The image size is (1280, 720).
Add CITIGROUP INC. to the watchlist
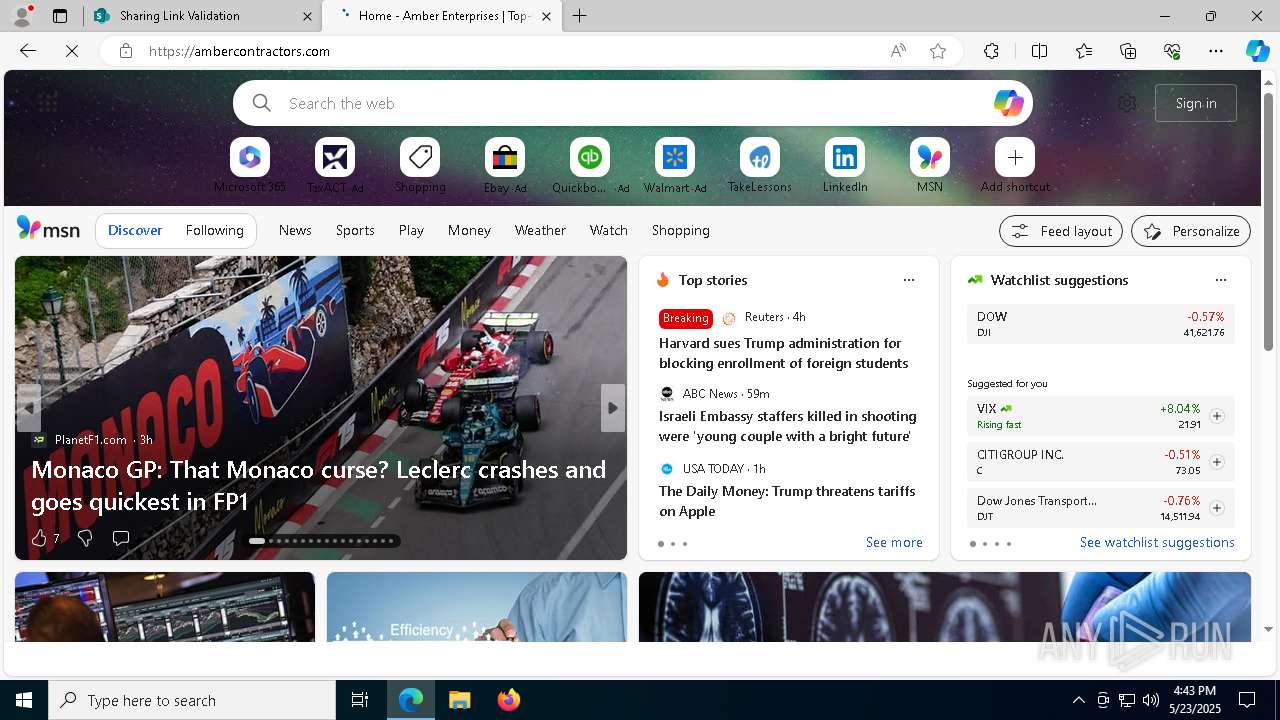click(1217, 462)
